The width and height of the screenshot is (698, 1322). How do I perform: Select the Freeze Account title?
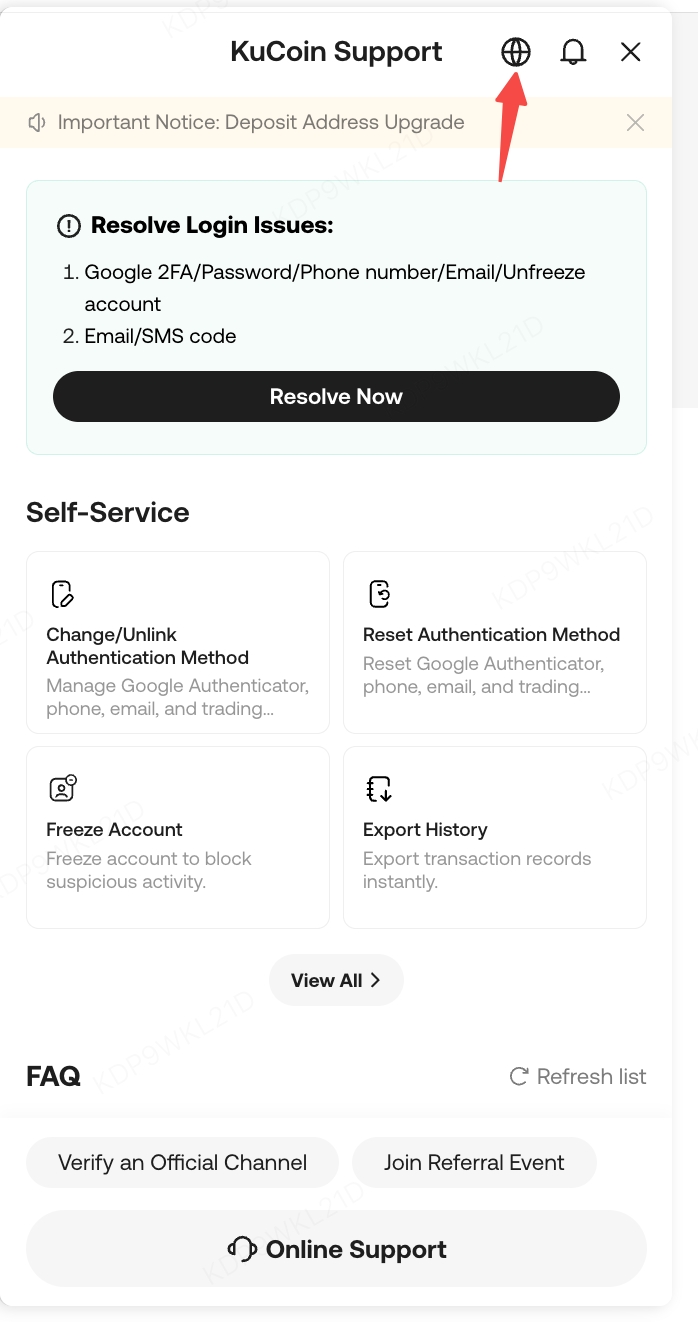pyautogui.click(x=114, y=830)
